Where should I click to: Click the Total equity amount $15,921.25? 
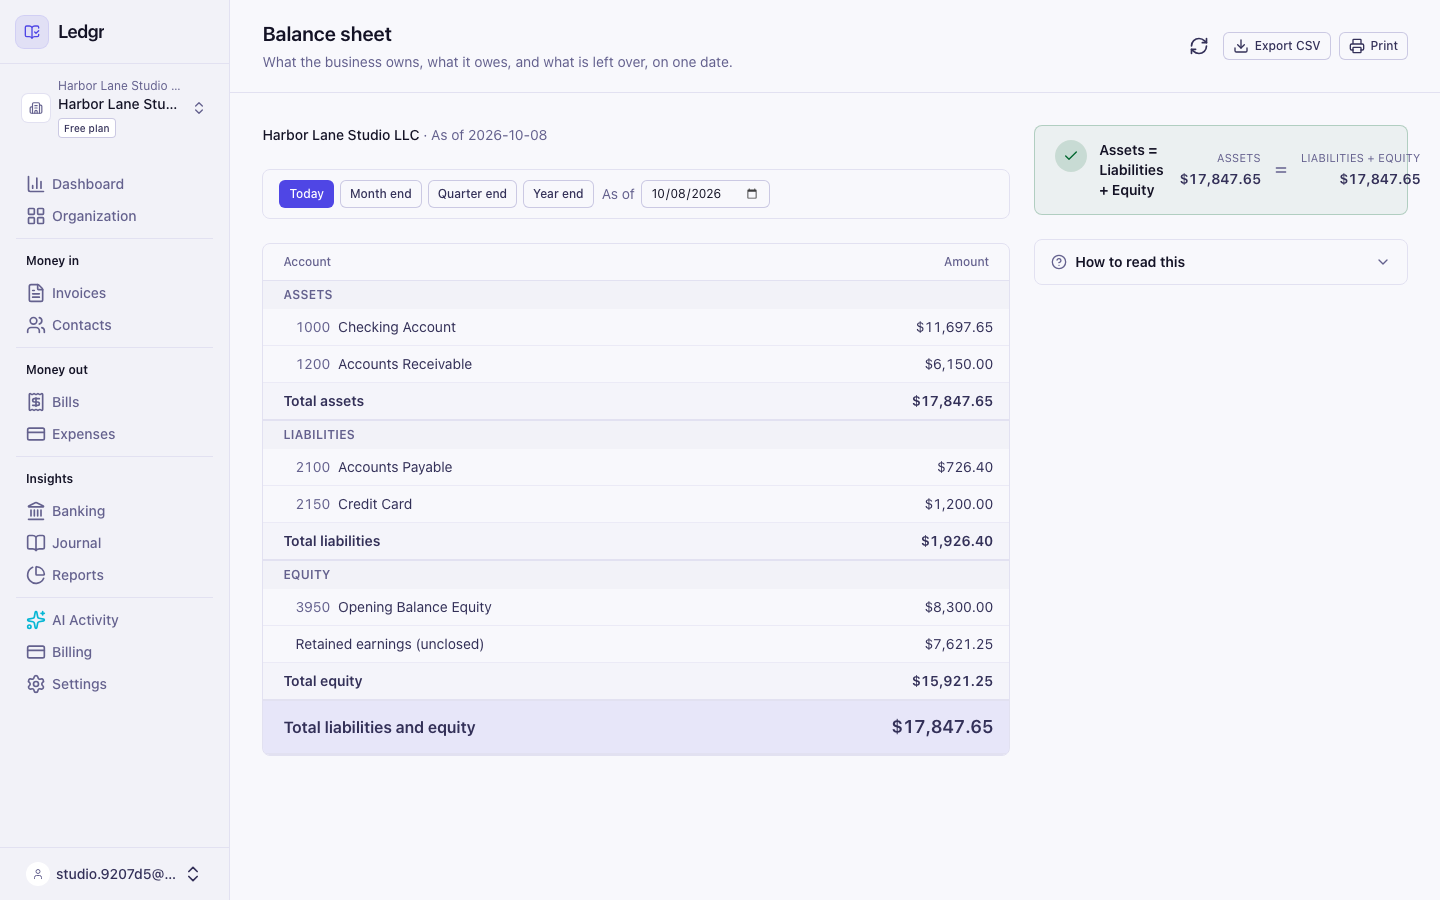[x=952, y=681]
